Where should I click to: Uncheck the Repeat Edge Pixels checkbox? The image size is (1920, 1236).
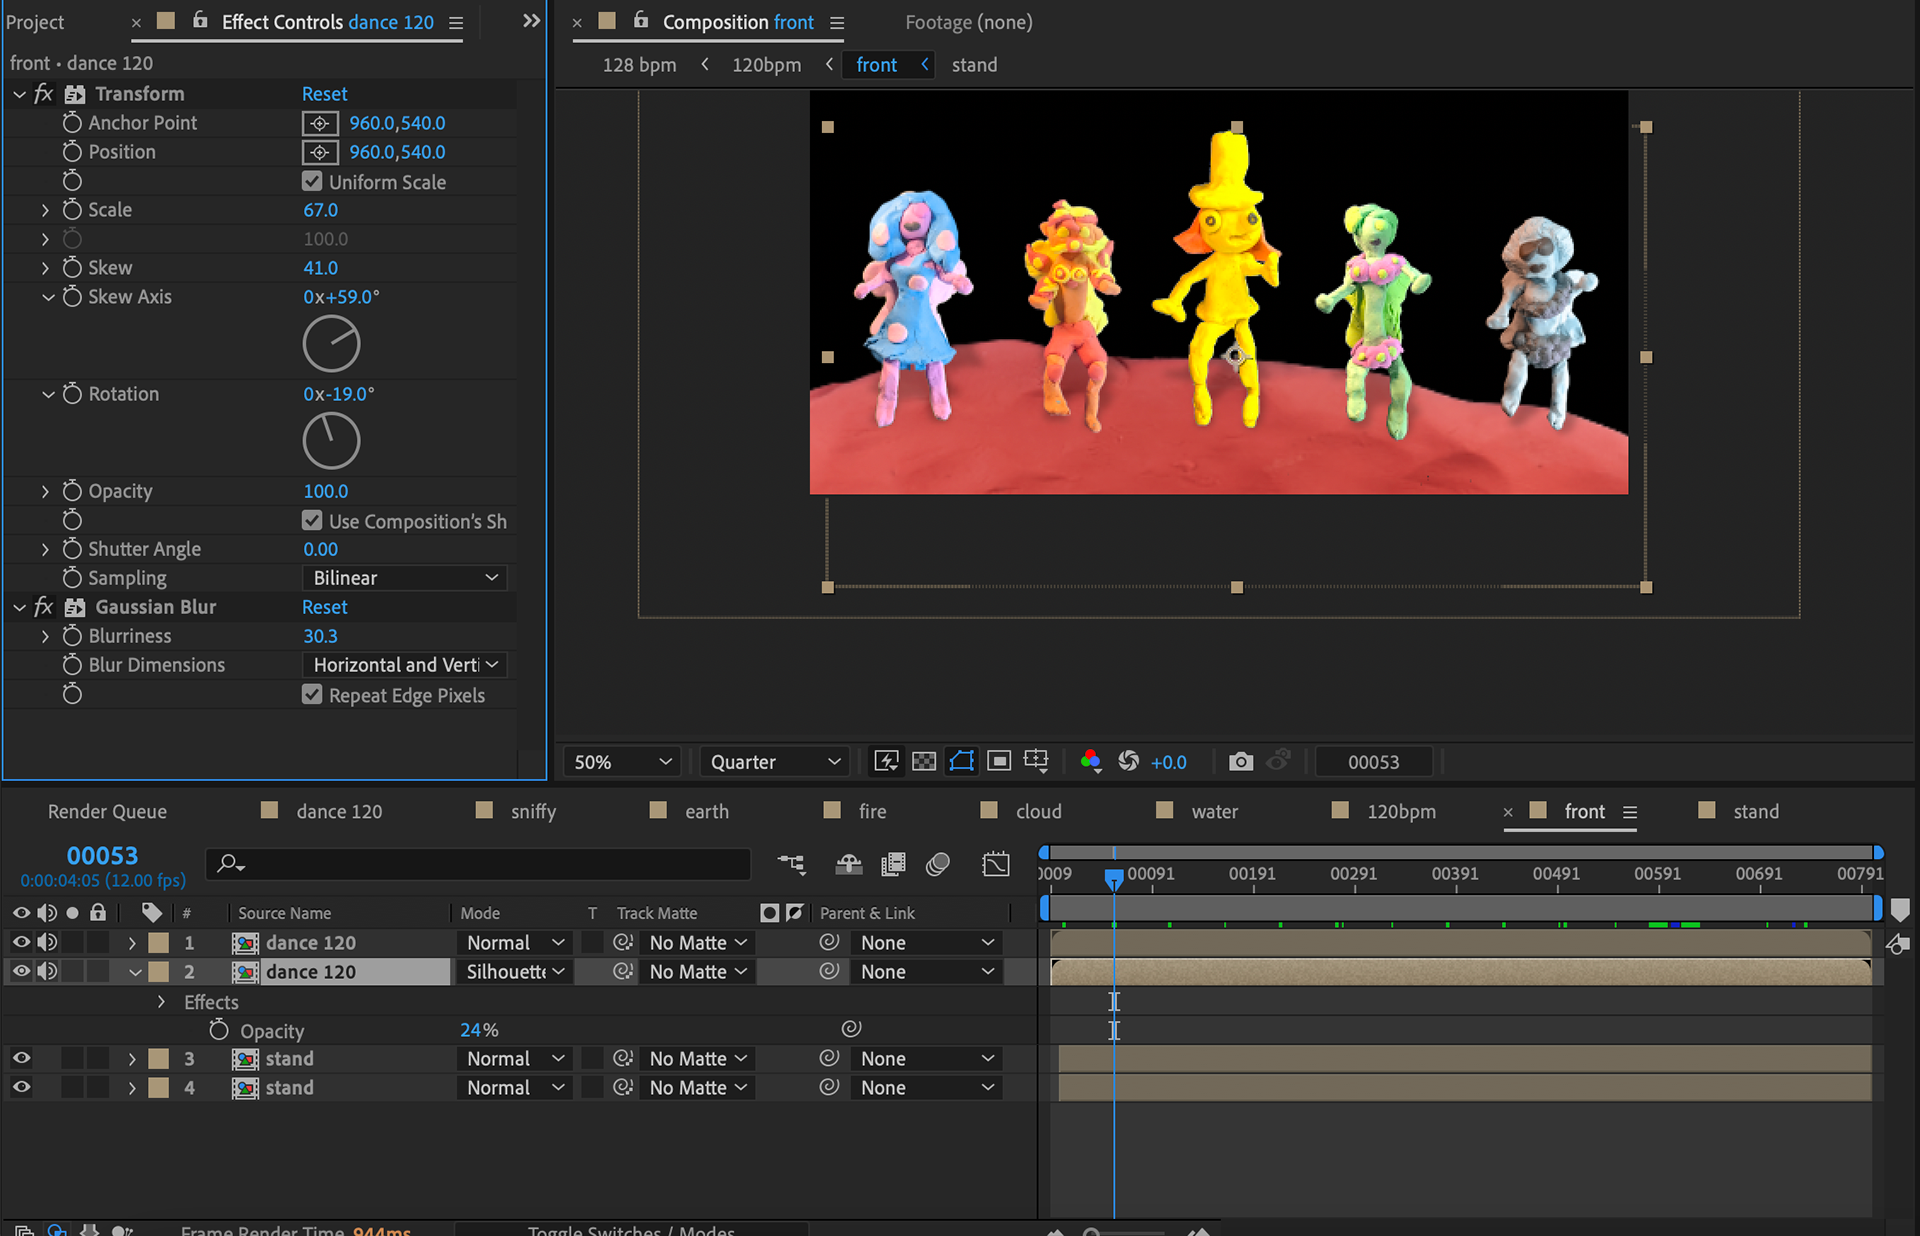(x=312, y=695)
